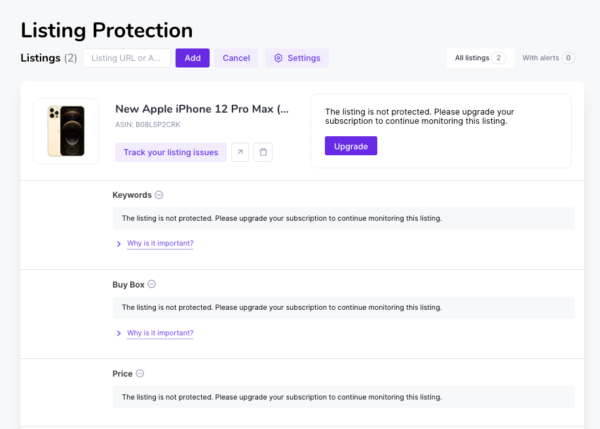Screen dimensions: 600x429
Task: Open listing in new tab arrow icon
Action: click(x=240, y=152)
